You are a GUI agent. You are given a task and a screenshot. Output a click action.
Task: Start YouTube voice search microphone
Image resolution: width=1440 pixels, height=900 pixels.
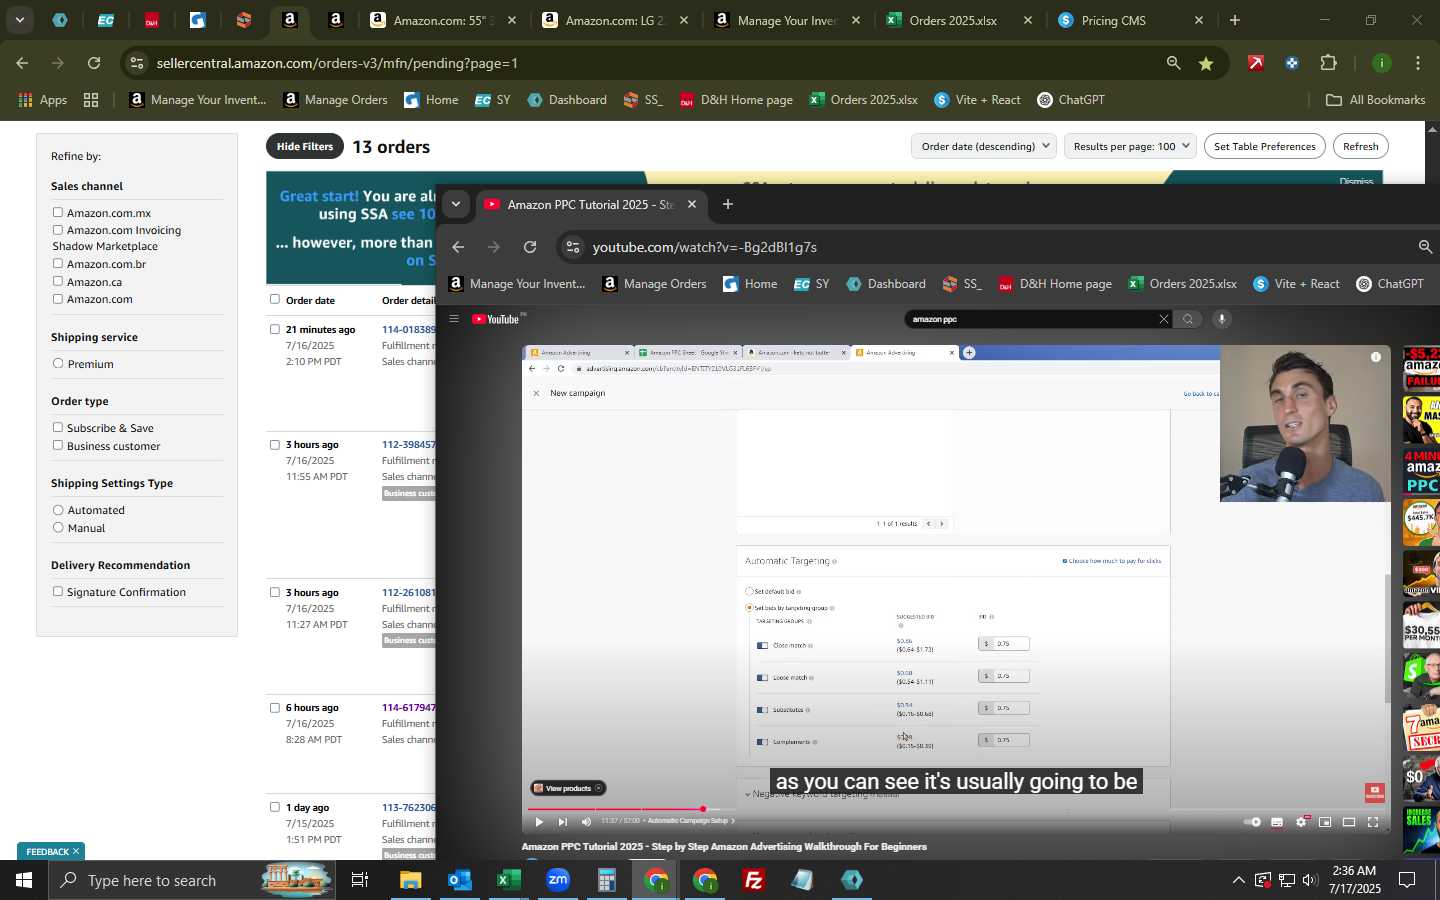1221,319
